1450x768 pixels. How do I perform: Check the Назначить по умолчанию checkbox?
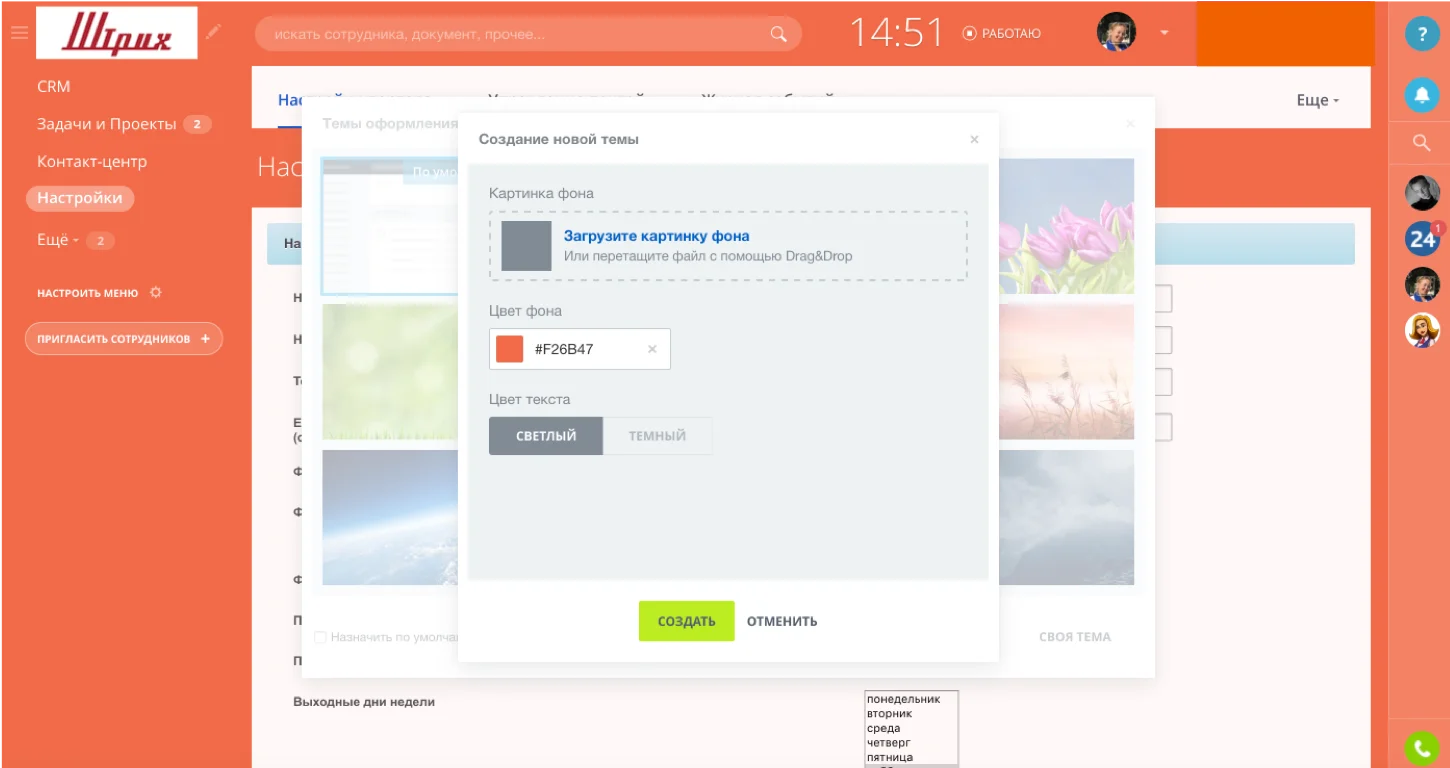[321, 637]
